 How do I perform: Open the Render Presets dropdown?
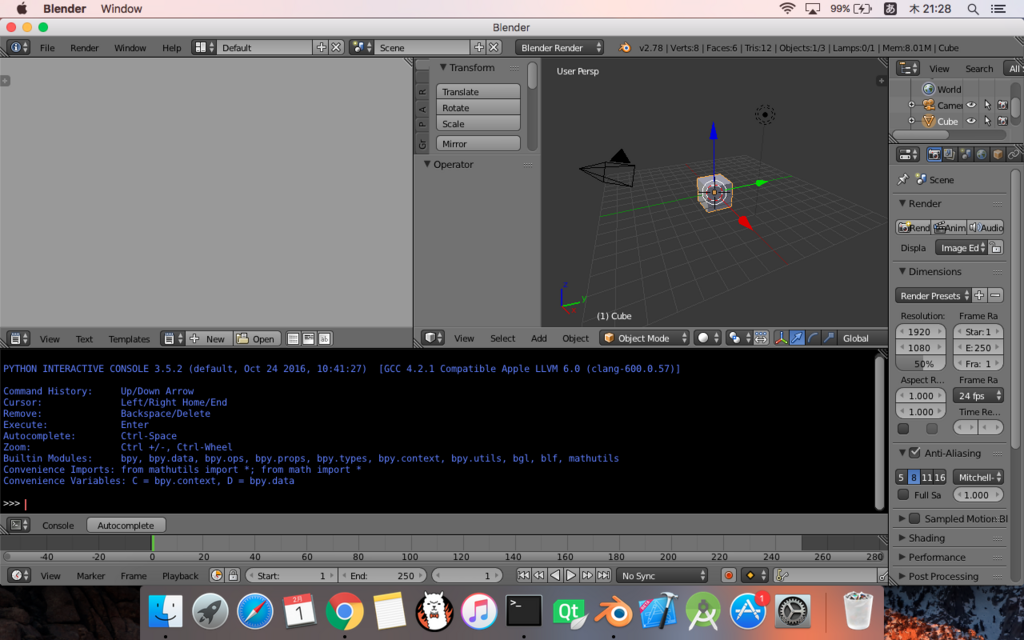(x=933, y=295)
